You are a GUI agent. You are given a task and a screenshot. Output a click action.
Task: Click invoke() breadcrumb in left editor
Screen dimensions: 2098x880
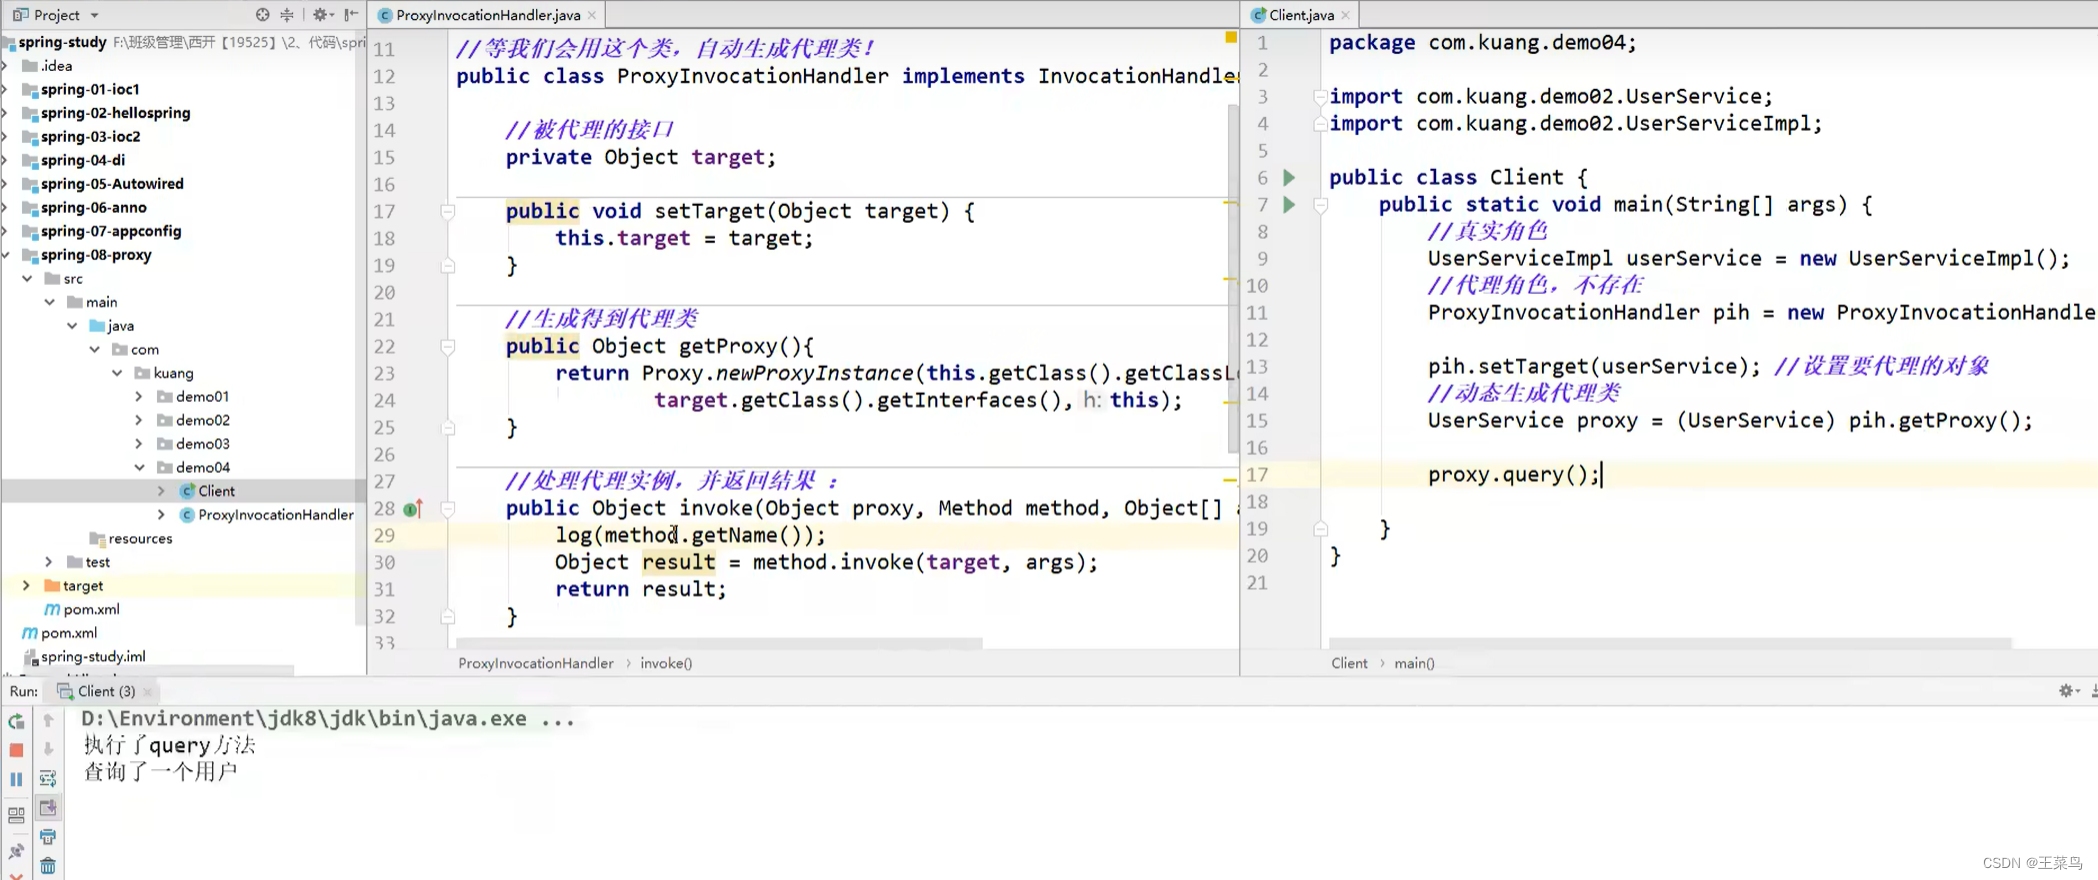(666, 663)
